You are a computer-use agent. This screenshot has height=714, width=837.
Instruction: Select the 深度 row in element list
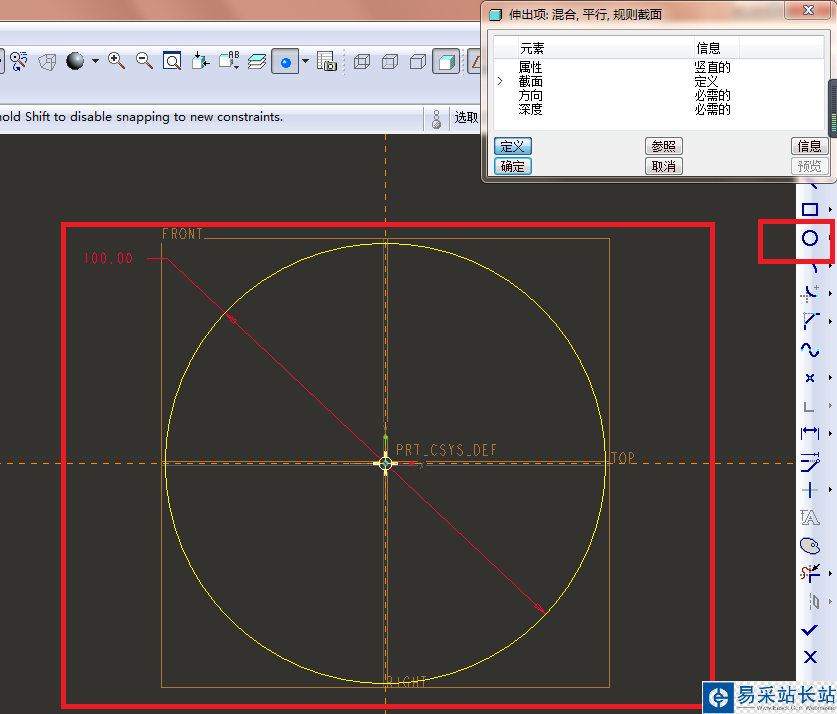[x=530, y=109]
